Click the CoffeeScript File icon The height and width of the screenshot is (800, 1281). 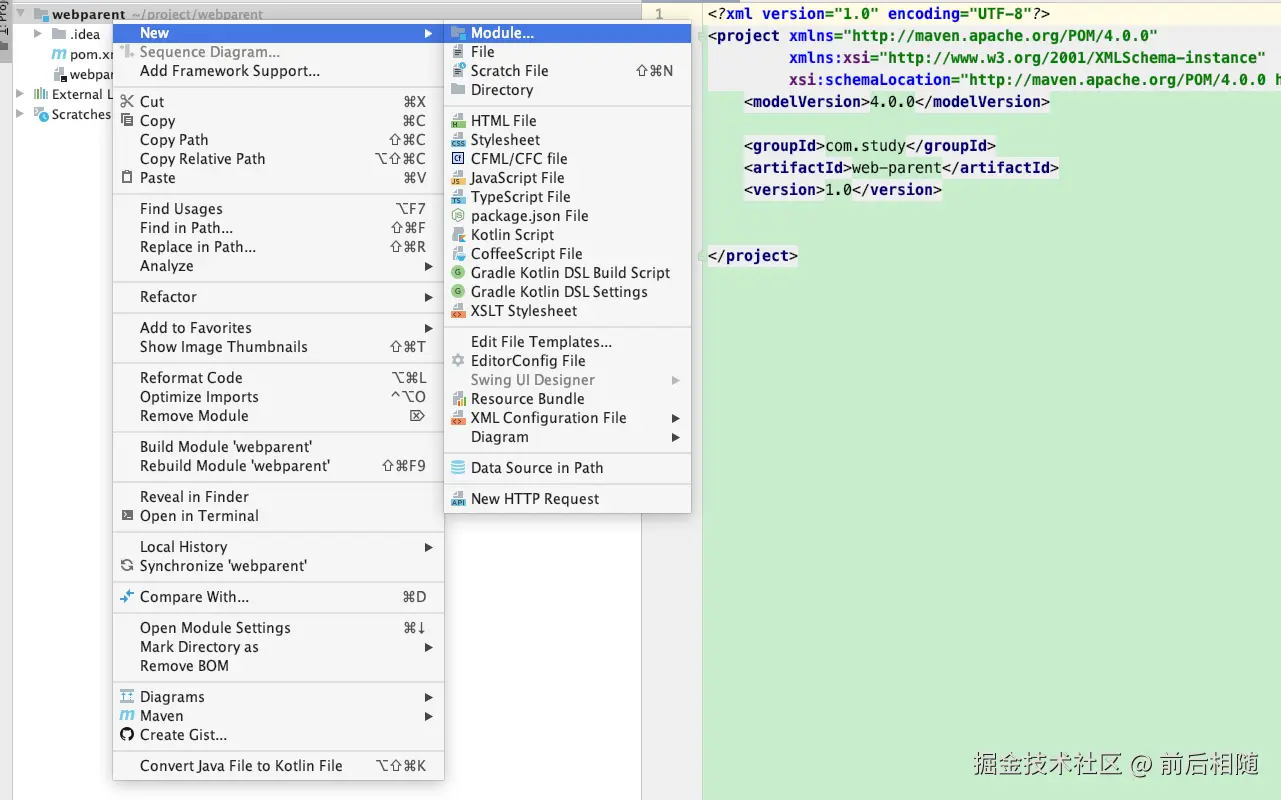pos(458,254)
